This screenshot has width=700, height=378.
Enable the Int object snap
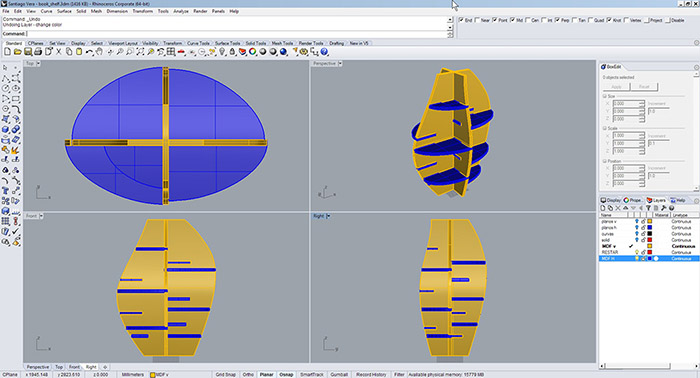pyautogui.click(x=544, y=20)
